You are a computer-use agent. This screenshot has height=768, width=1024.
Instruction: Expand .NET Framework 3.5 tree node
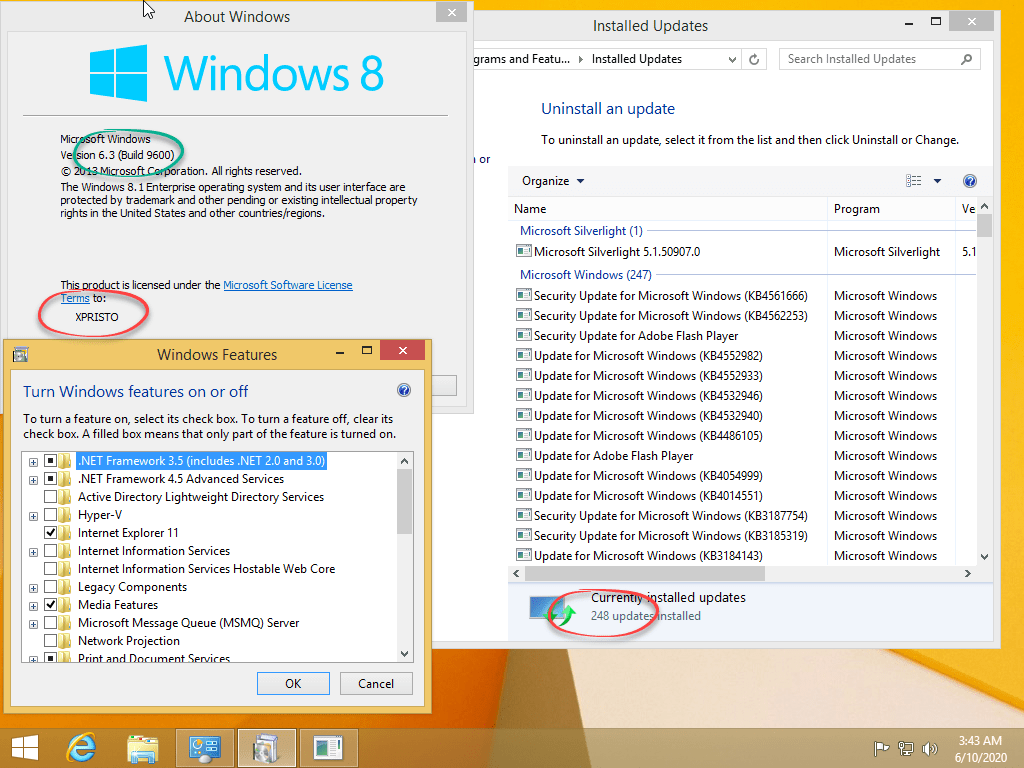pos(33,462)
